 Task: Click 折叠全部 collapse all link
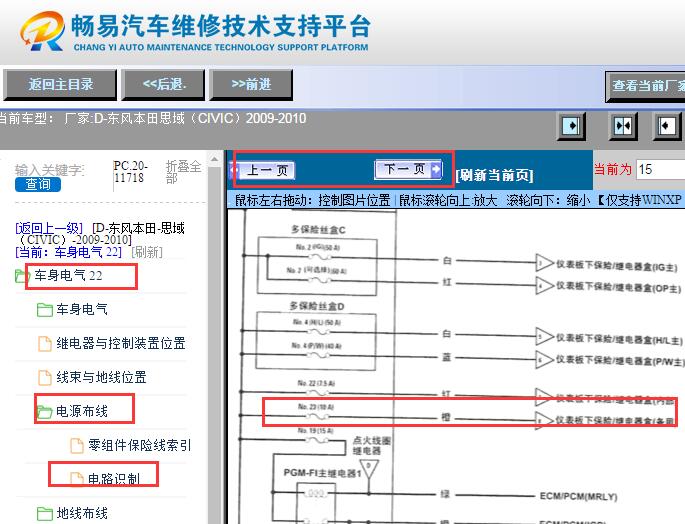tap(183, 172)
